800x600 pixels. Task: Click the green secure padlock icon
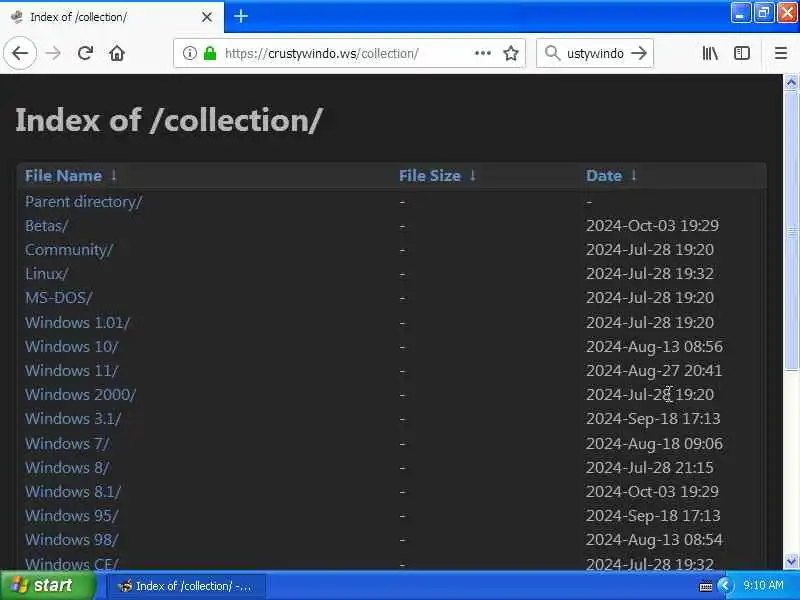[210, 53]
